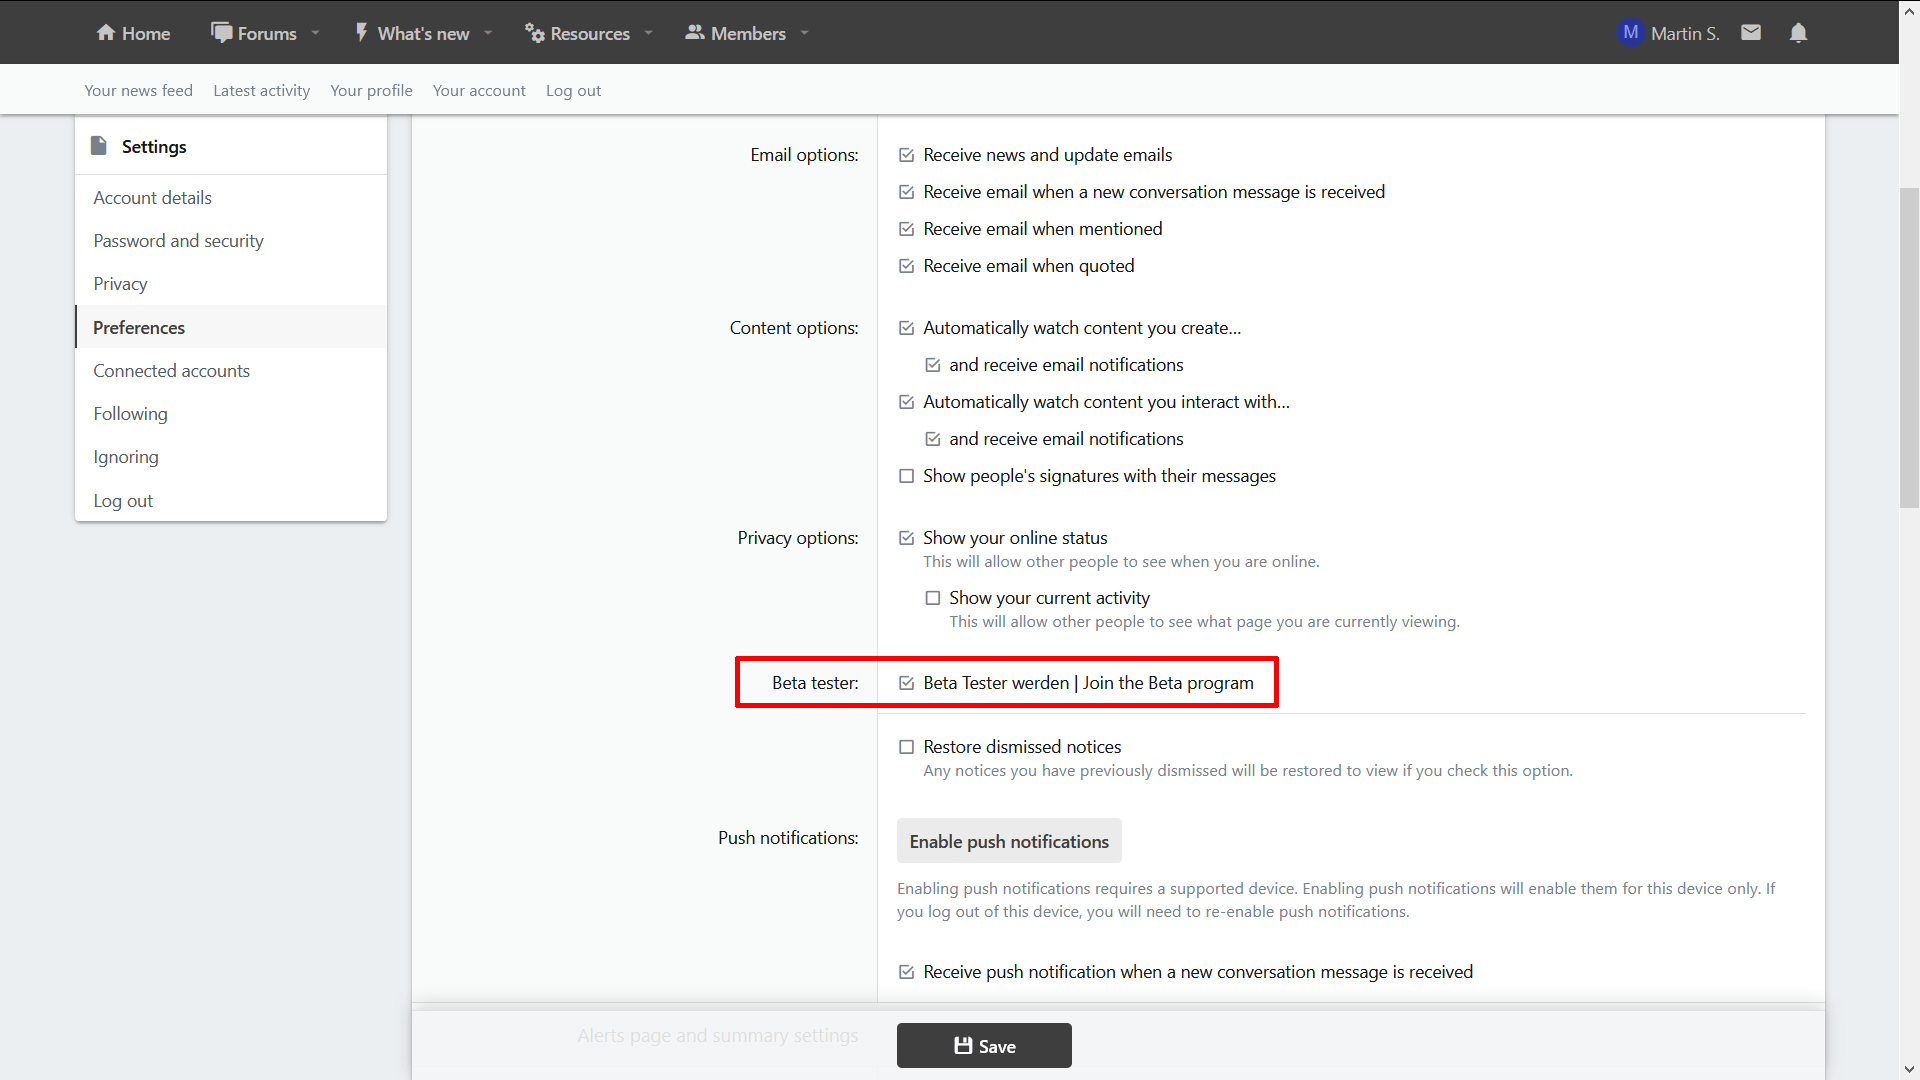
Task: Open Password and security settings
Action: click(178, 241)
